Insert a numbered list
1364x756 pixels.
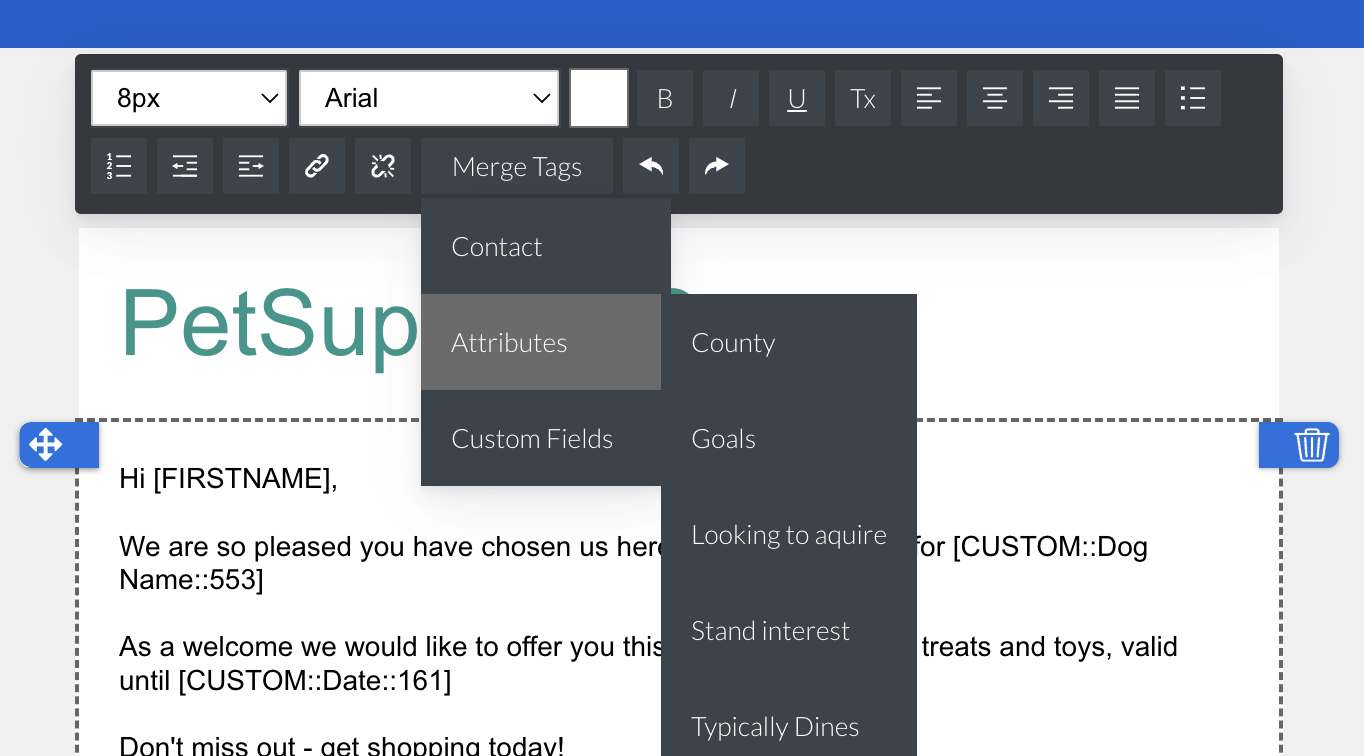[x=119, y=166]
